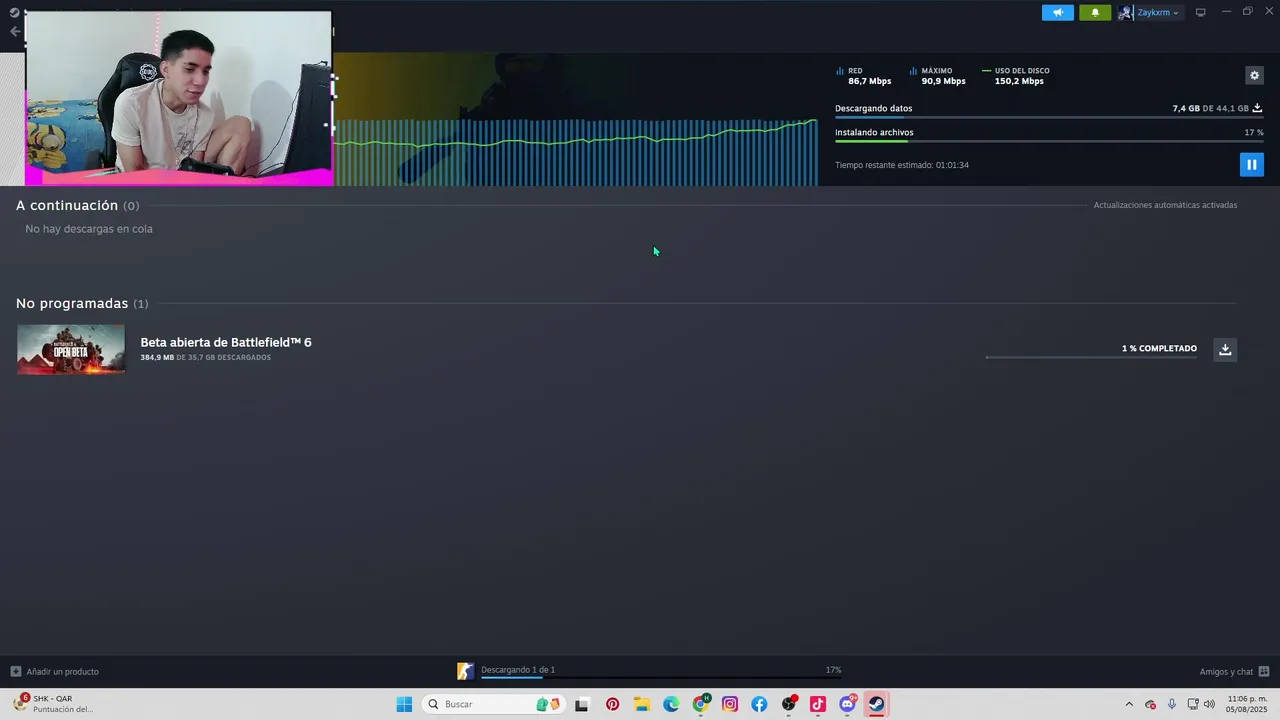Open Amigos y chat panel
The height and width of the screenshot is (720, 1280).
tap(1226, 672)
